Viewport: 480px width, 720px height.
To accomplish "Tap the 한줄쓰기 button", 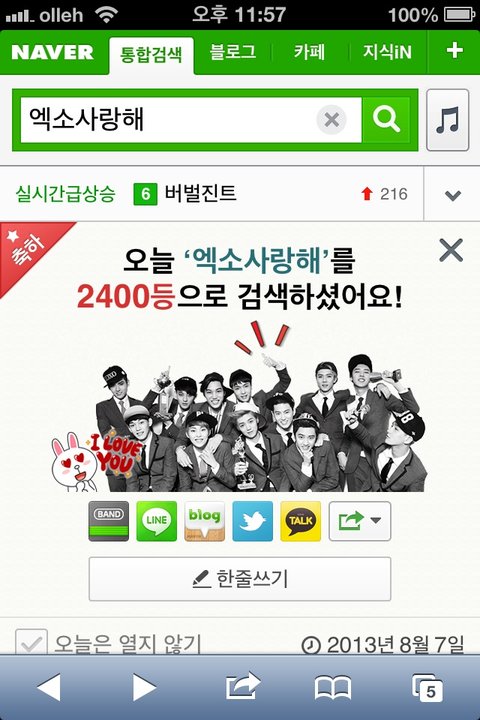I will coord(240,579).
